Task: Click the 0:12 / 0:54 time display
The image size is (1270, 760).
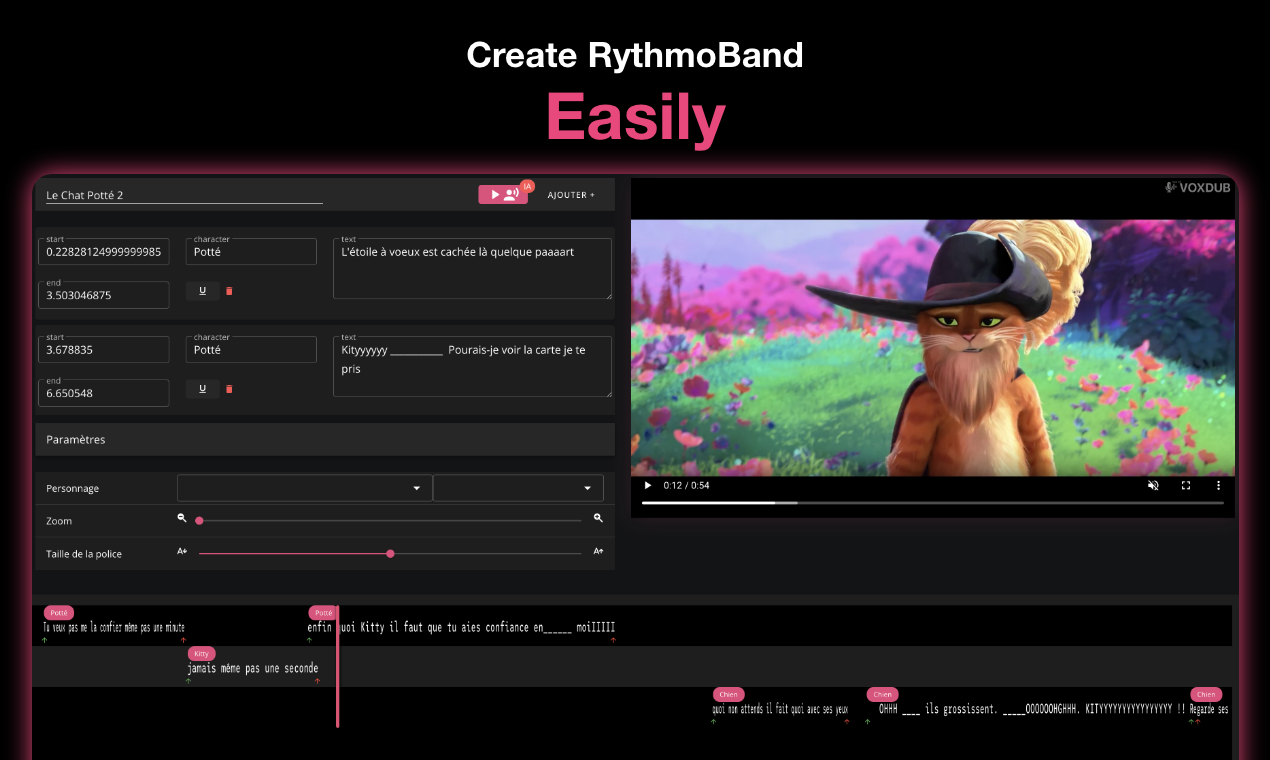Action: [x=687, y=485]
